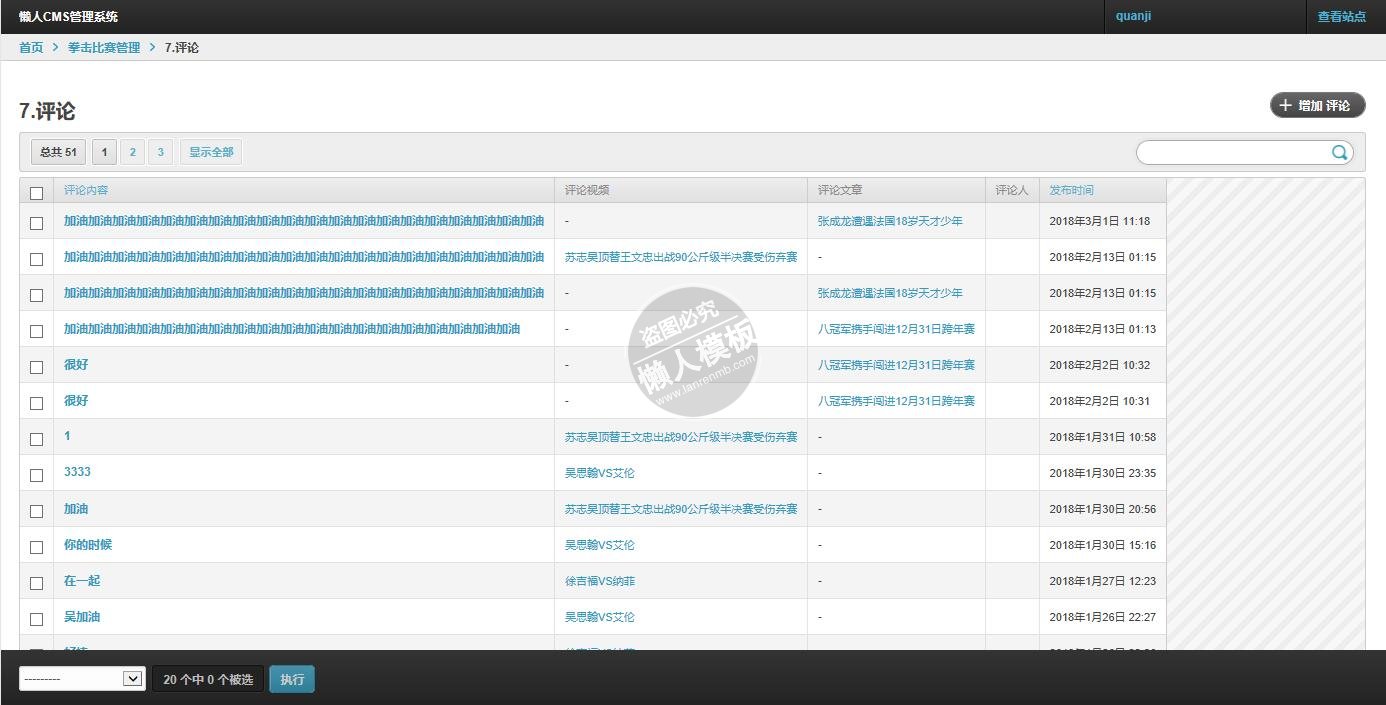Click the 增加 评论 add button
The width and height of the screenshot is (1386, 705).
(1317, 105)
